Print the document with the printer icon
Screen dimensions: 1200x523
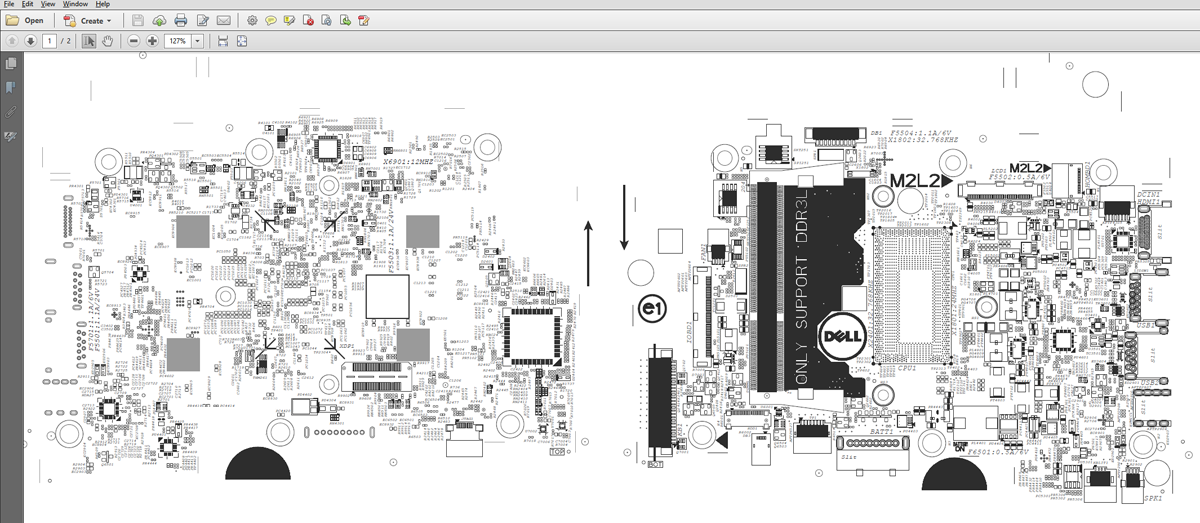point(181,20)
